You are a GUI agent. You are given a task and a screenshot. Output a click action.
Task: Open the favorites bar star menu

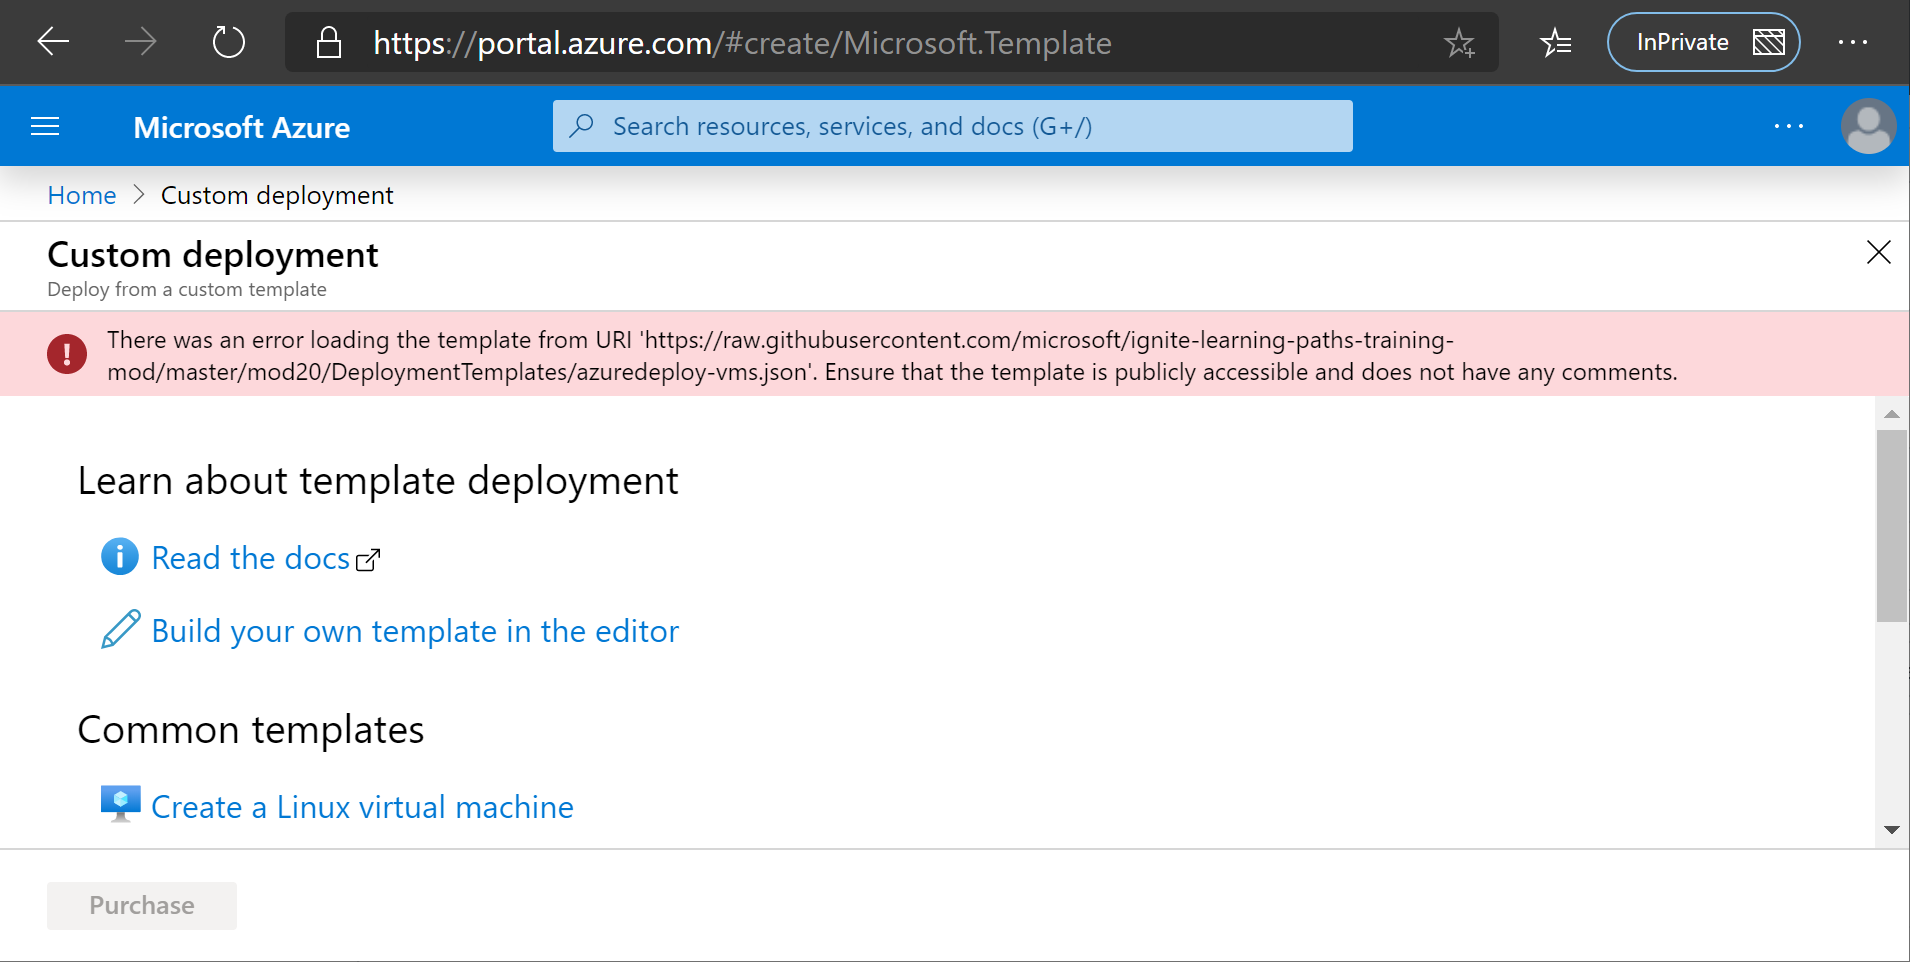(x=1556, y=42)
